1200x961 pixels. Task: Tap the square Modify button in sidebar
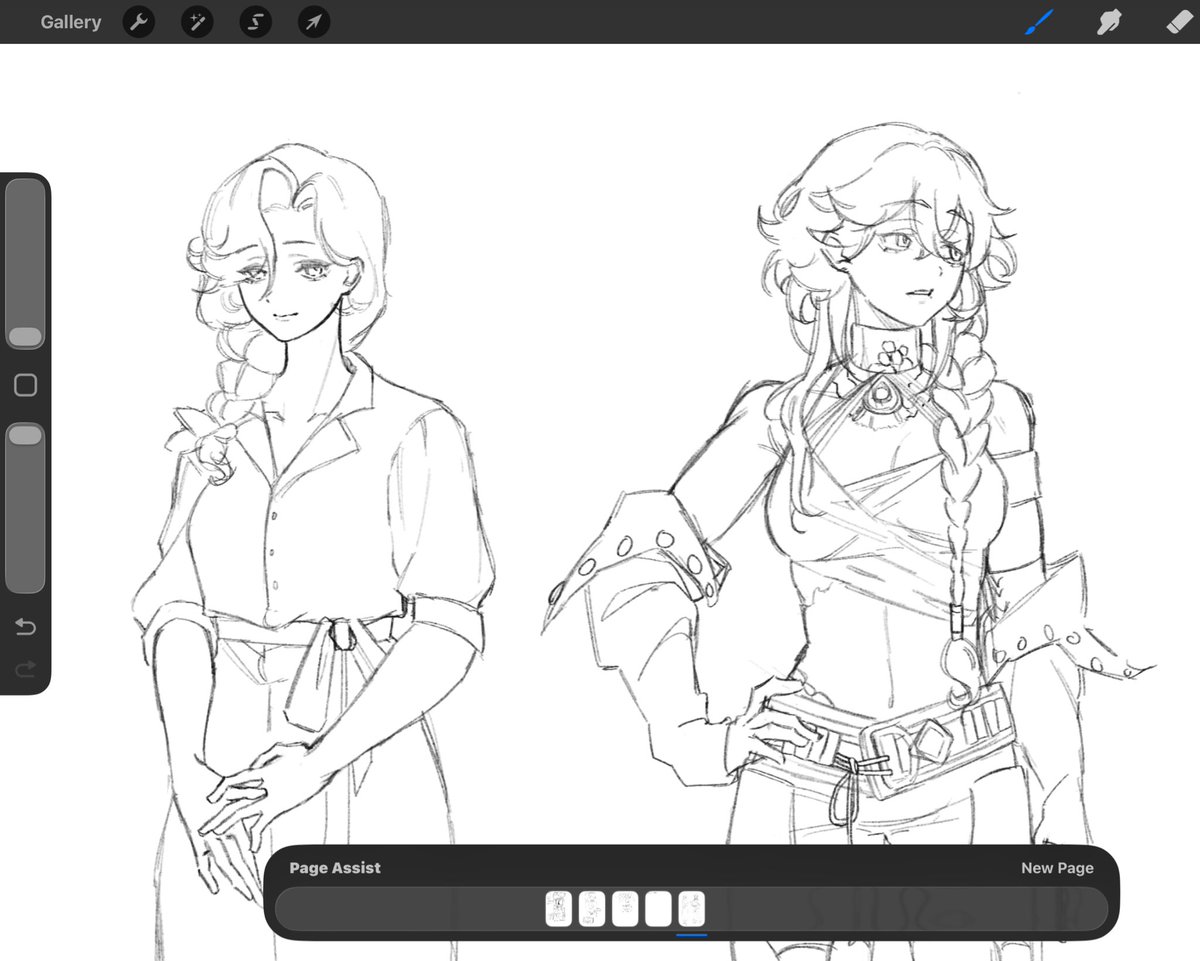pos(25,385)
